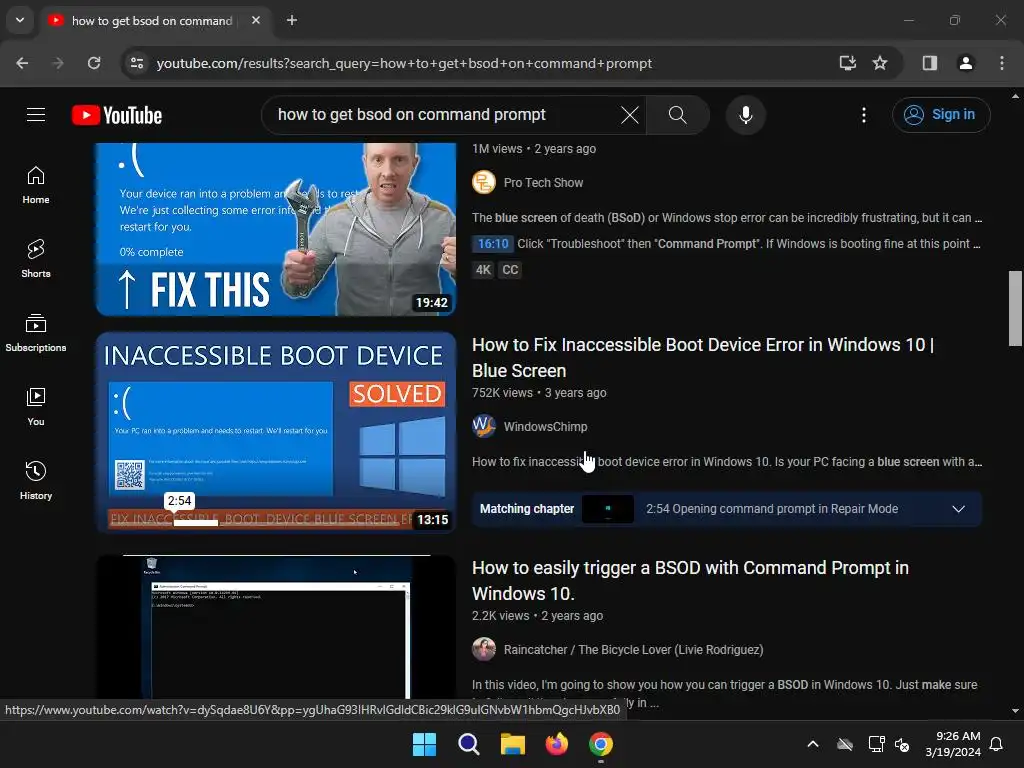Bookmark this page with the star icon
The height and width of the screenshot is (768, 1024).
(x=880, y=63)
